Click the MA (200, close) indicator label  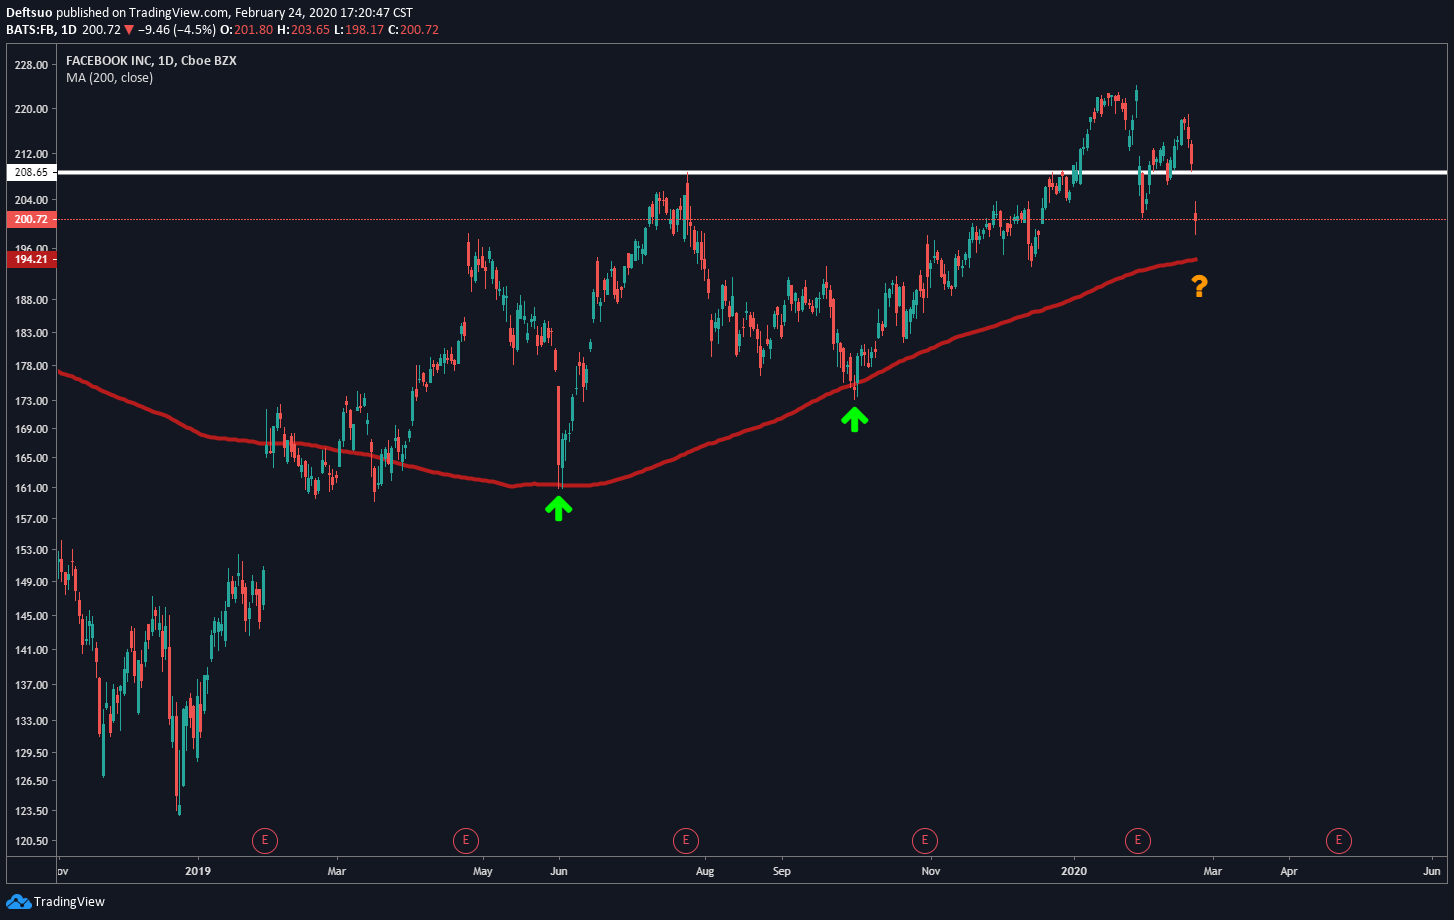click(x=109, y=77)
